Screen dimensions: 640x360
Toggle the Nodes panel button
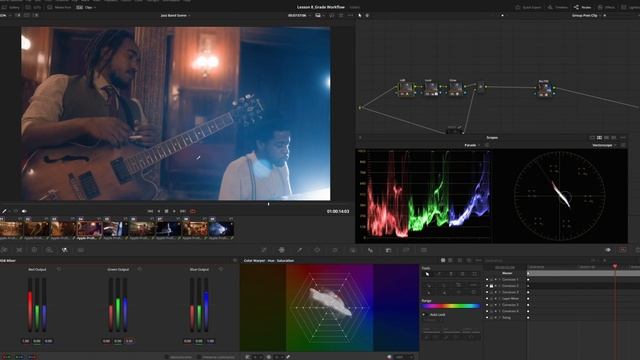coord(582,7)
